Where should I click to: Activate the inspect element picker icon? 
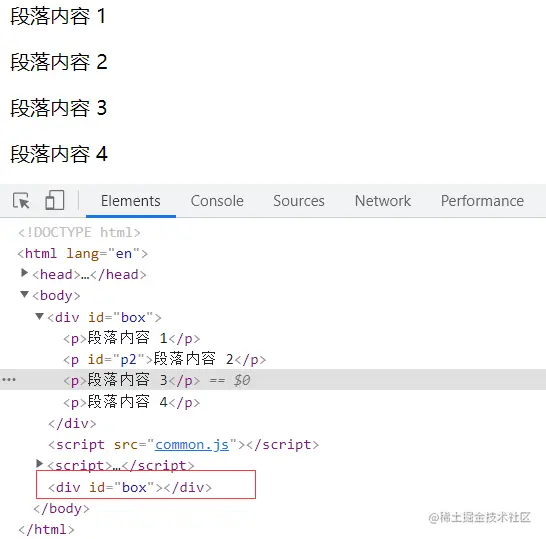[x=21, y=201]
